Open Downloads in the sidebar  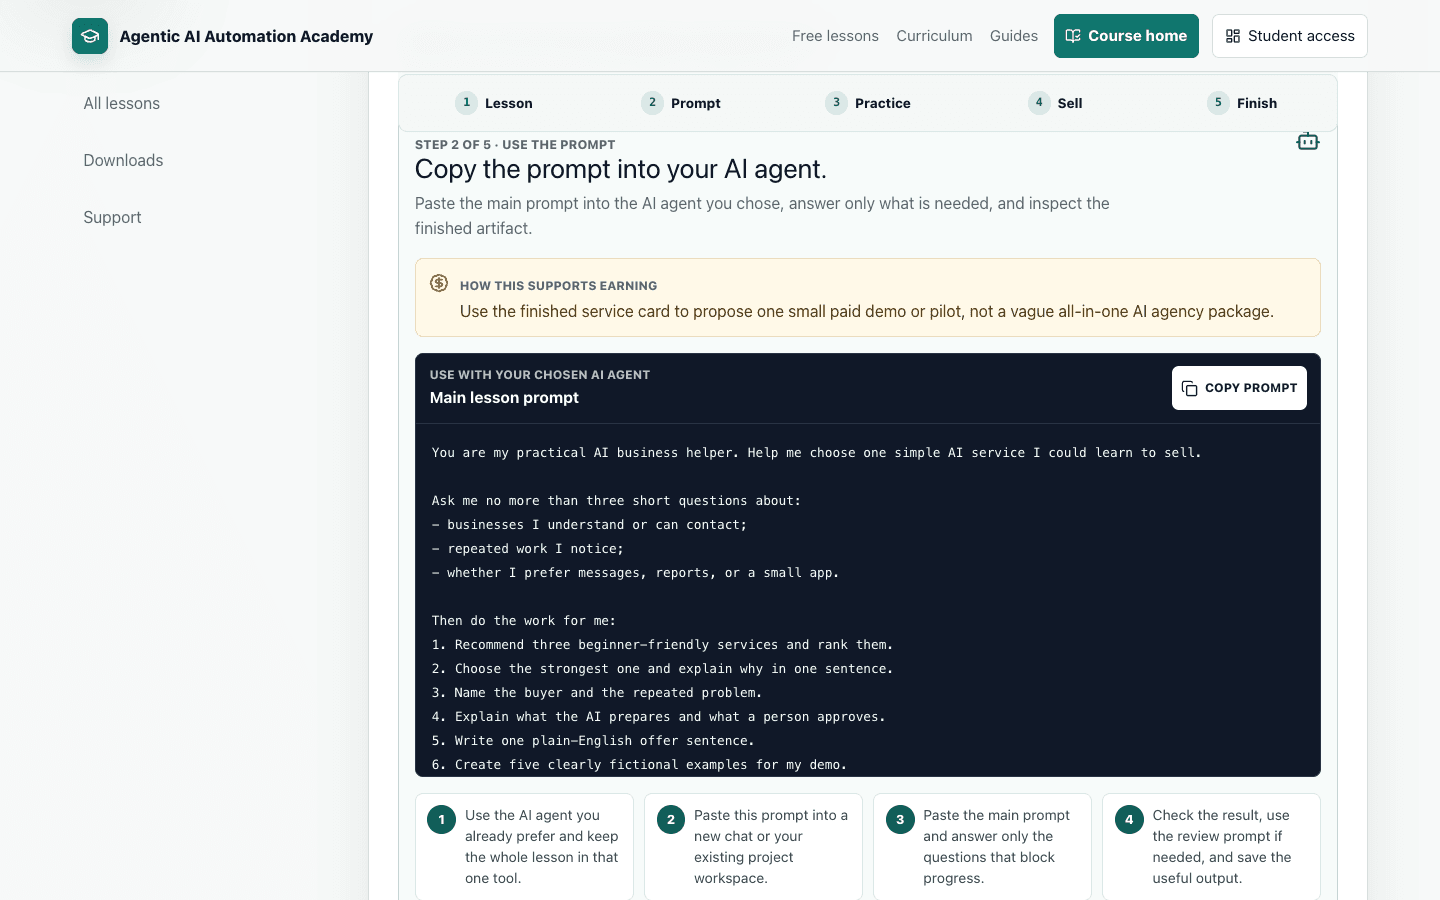click(123, 160)
